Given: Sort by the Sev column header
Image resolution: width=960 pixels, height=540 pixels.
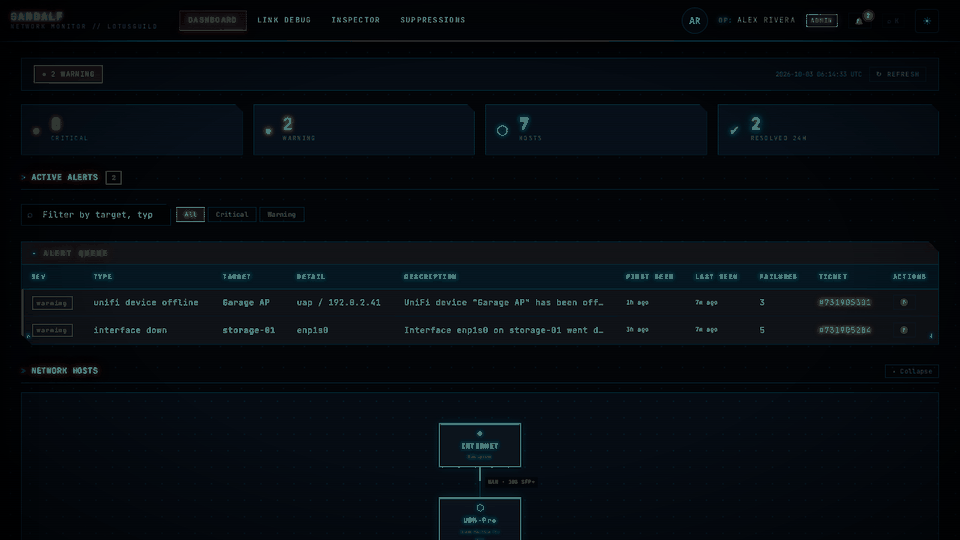Looking at the screenshot, I should click(39, 277).
